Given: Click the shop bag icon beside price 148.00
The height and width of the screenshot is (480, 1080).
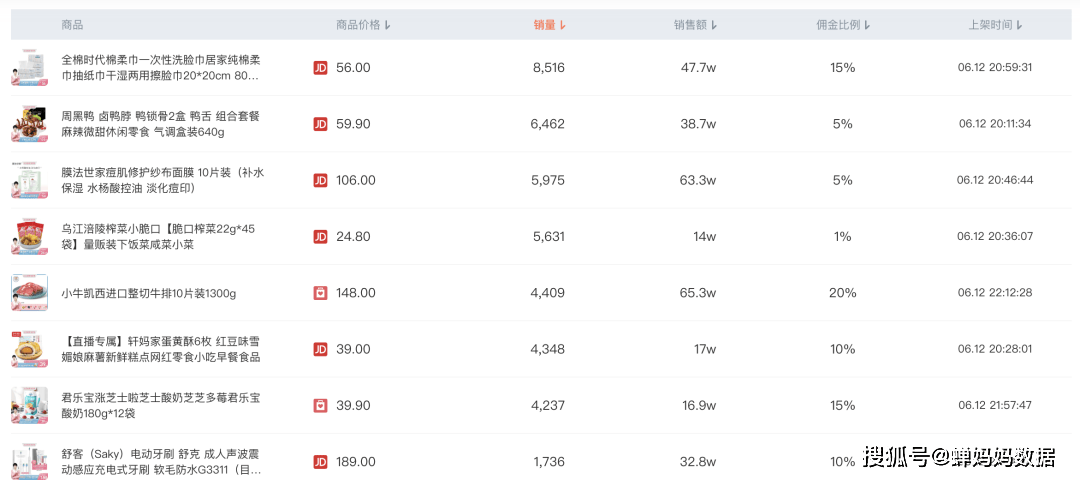Looking at the screenshot, I should click(x=320, y=293).
